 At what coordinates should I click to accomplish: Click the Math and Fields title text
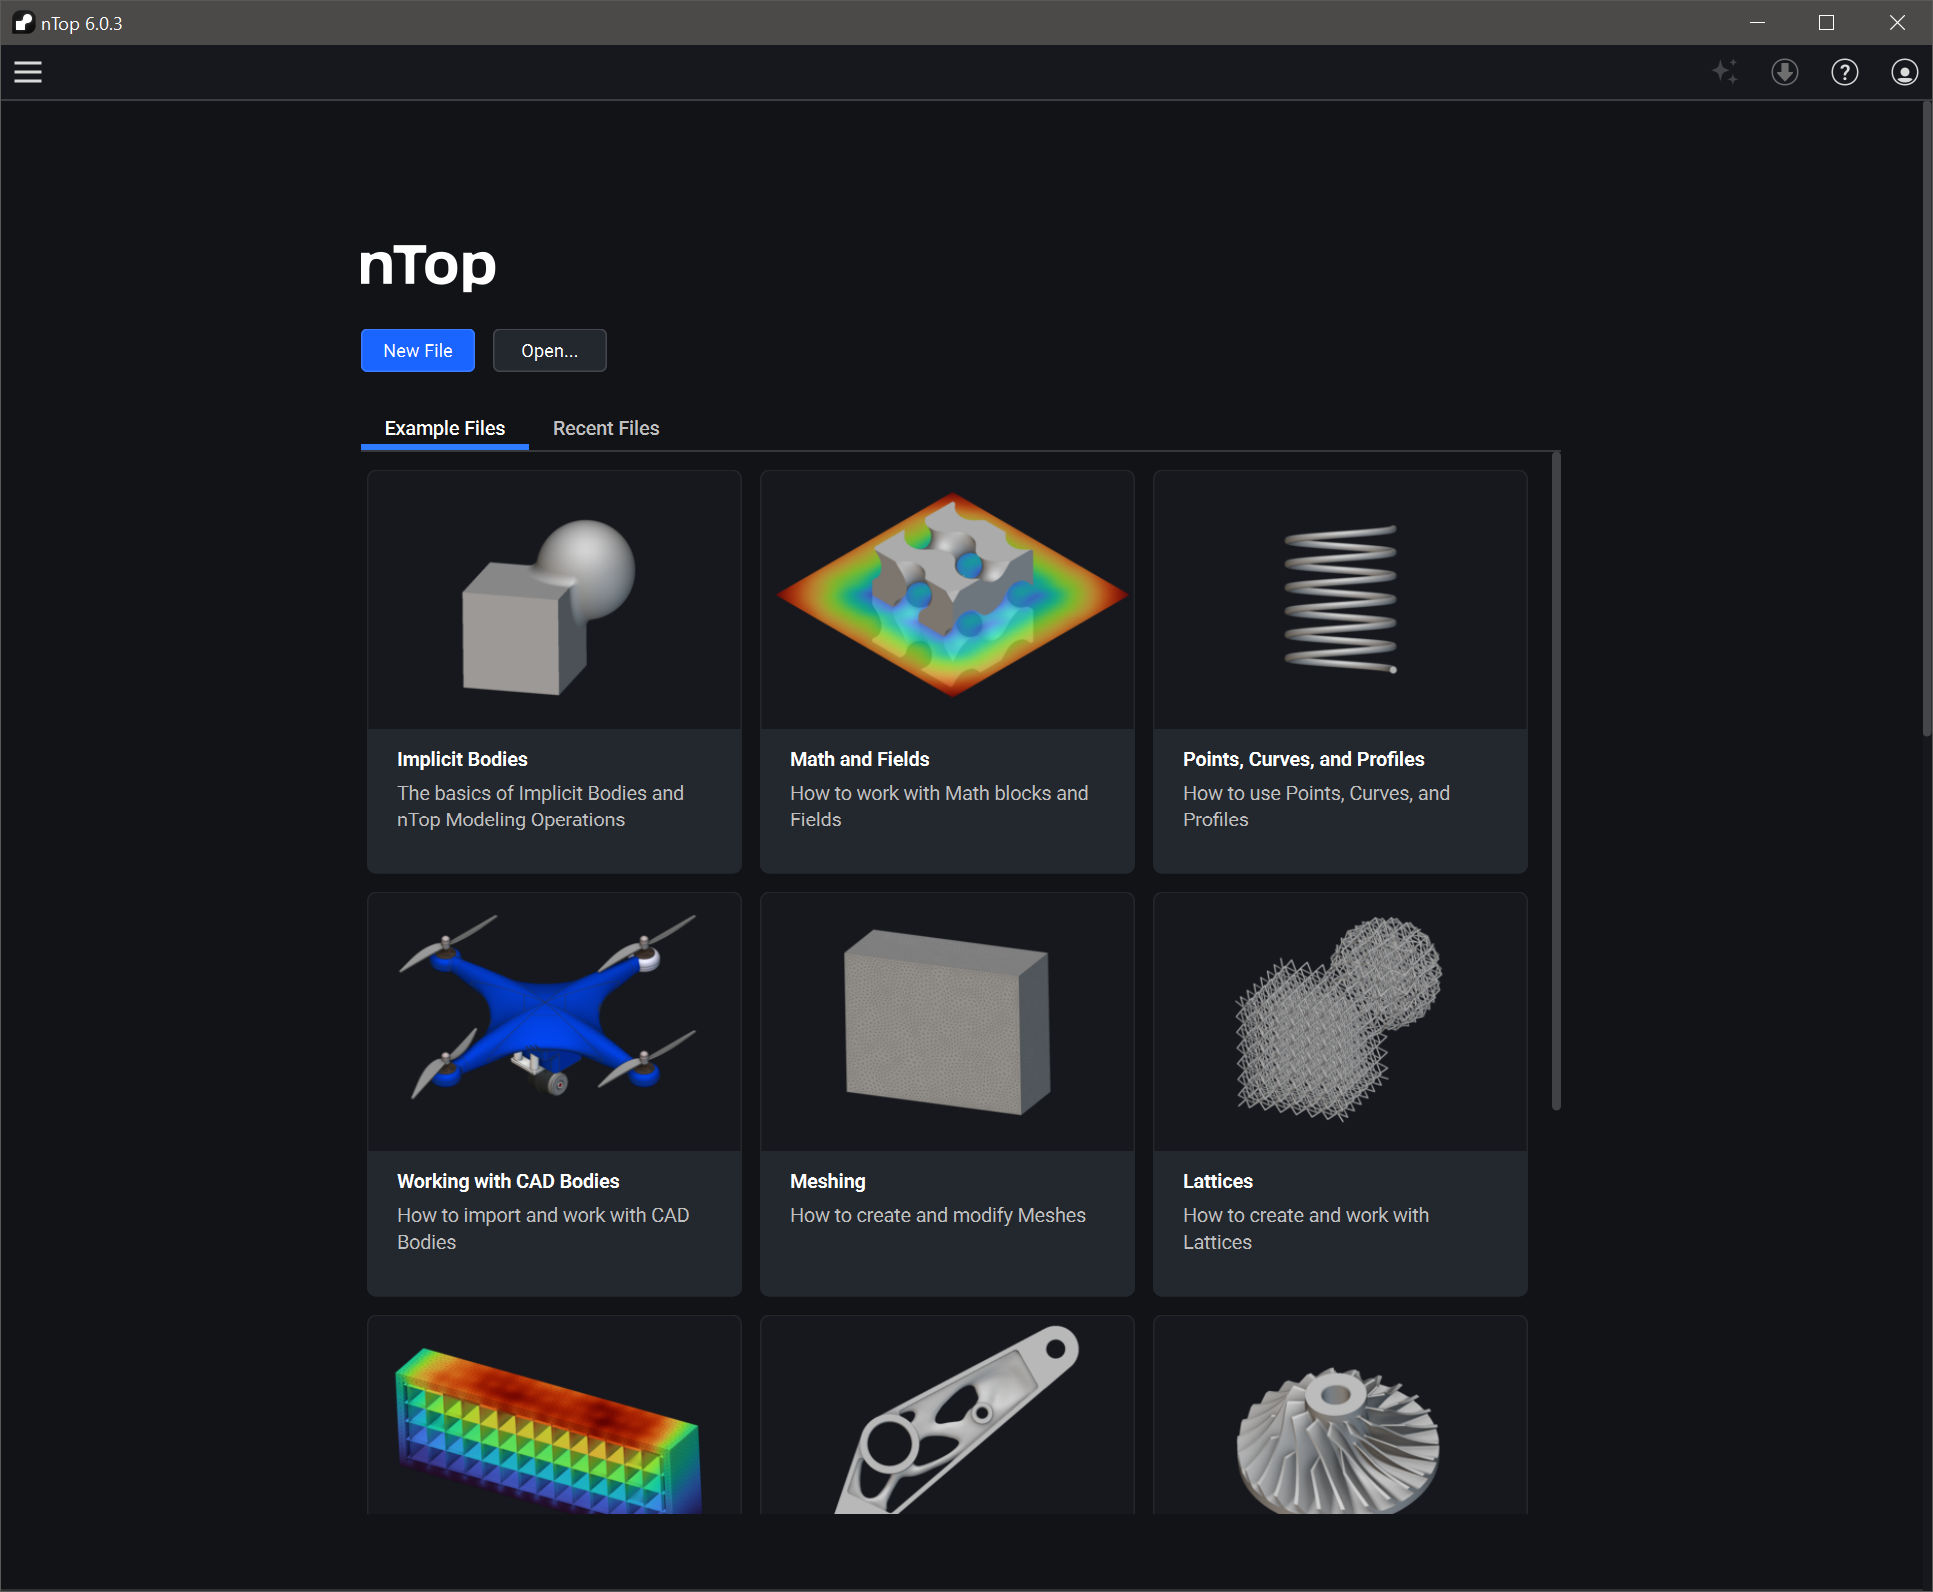tap(860, 759)
